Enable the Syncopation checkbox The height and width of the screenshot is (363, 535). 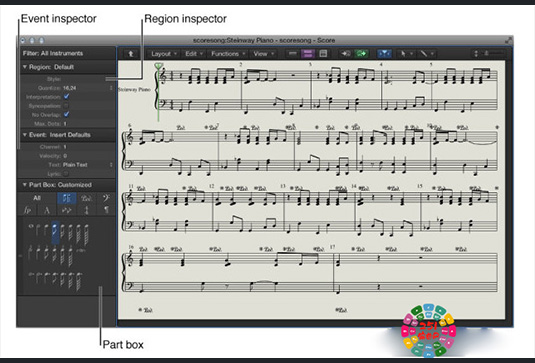tap(67, 106)
